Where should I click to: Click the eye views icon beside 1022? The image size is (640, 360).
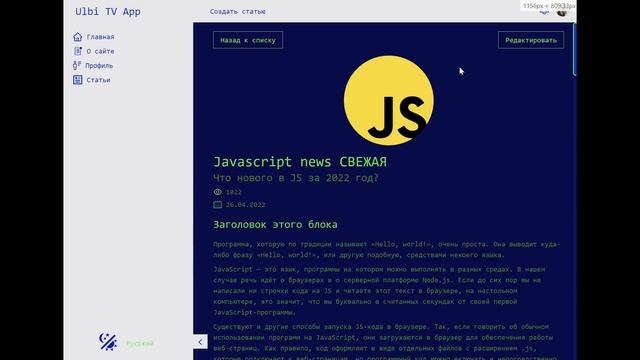(x=218, y=192)
